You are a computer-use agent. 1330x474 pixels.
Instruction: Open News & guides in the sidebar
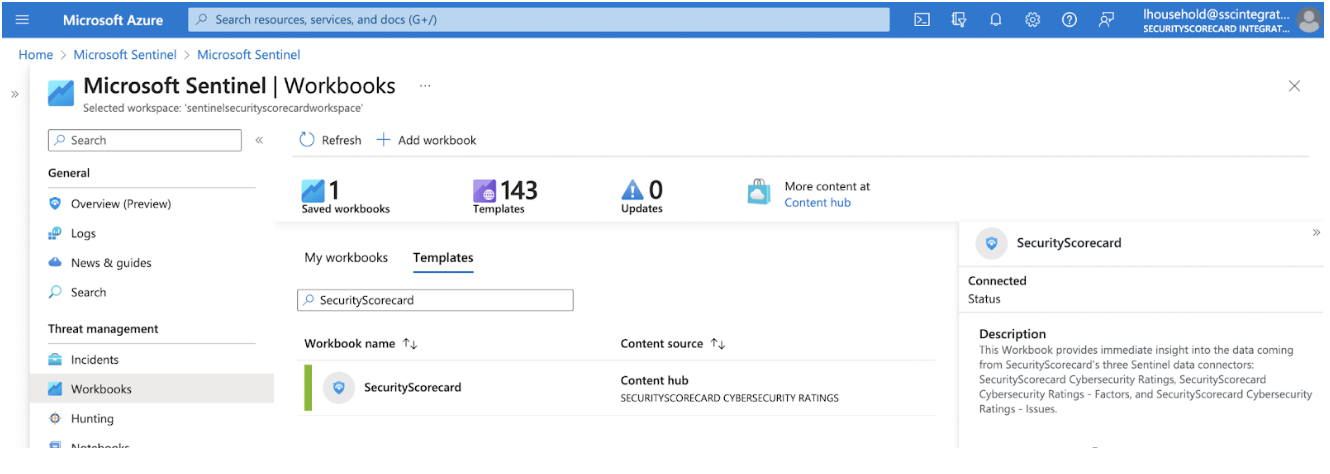pos(111,263)
